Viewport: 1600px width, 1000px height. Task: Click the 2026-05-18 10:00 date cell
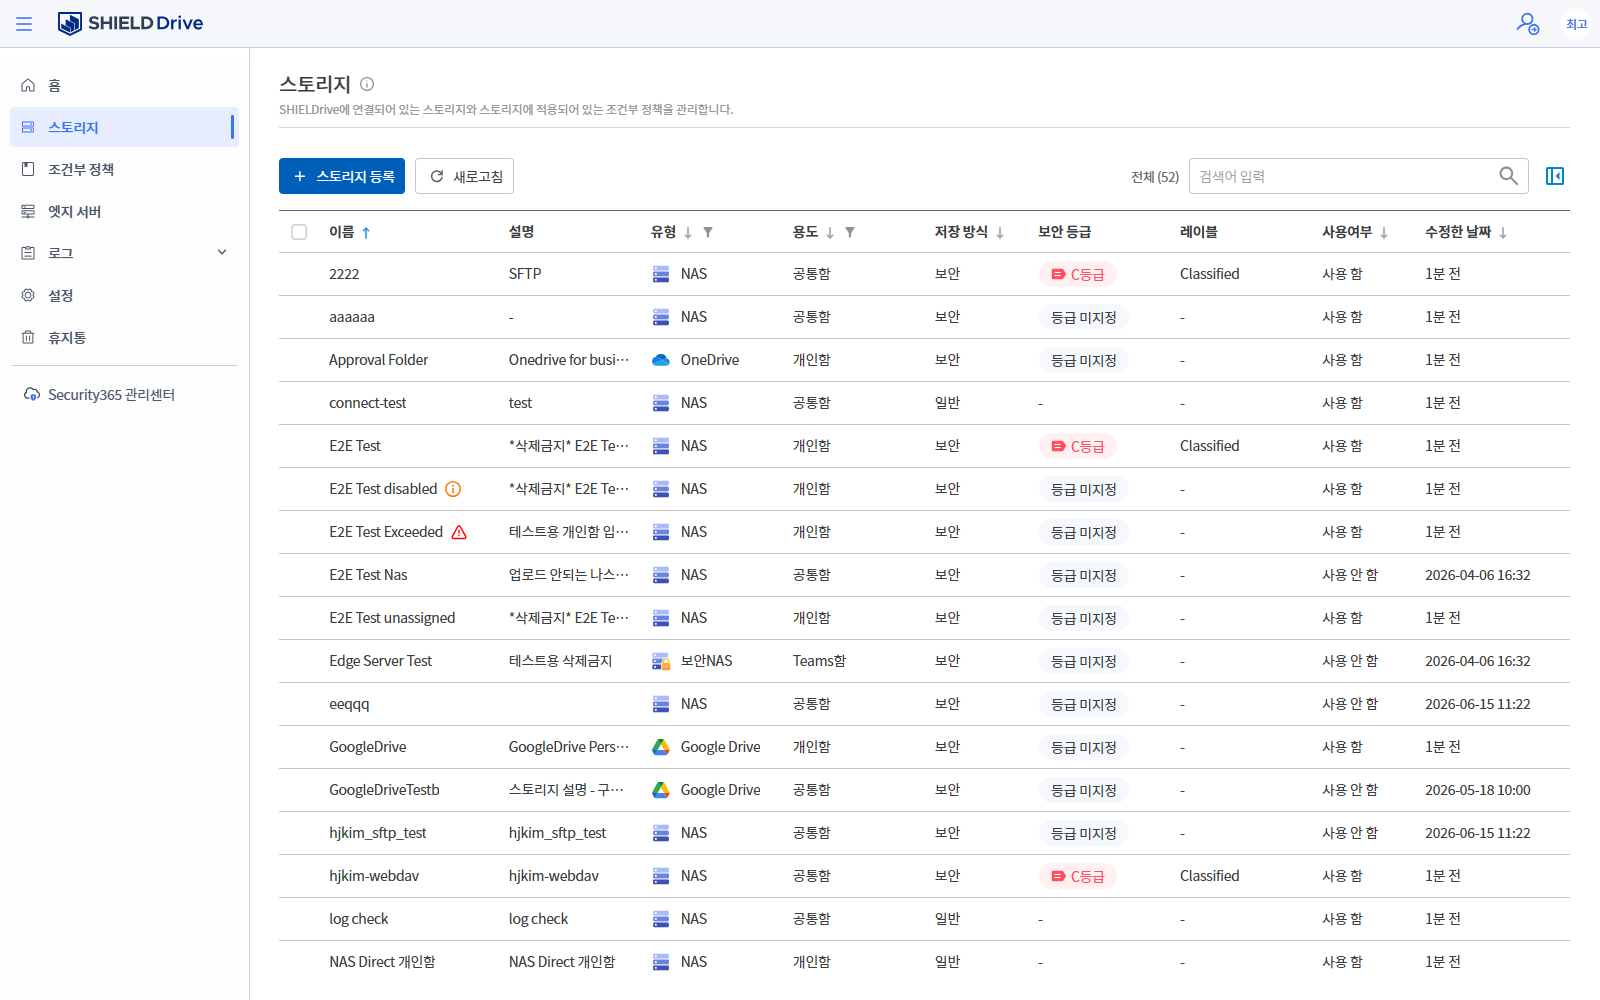1477,790
